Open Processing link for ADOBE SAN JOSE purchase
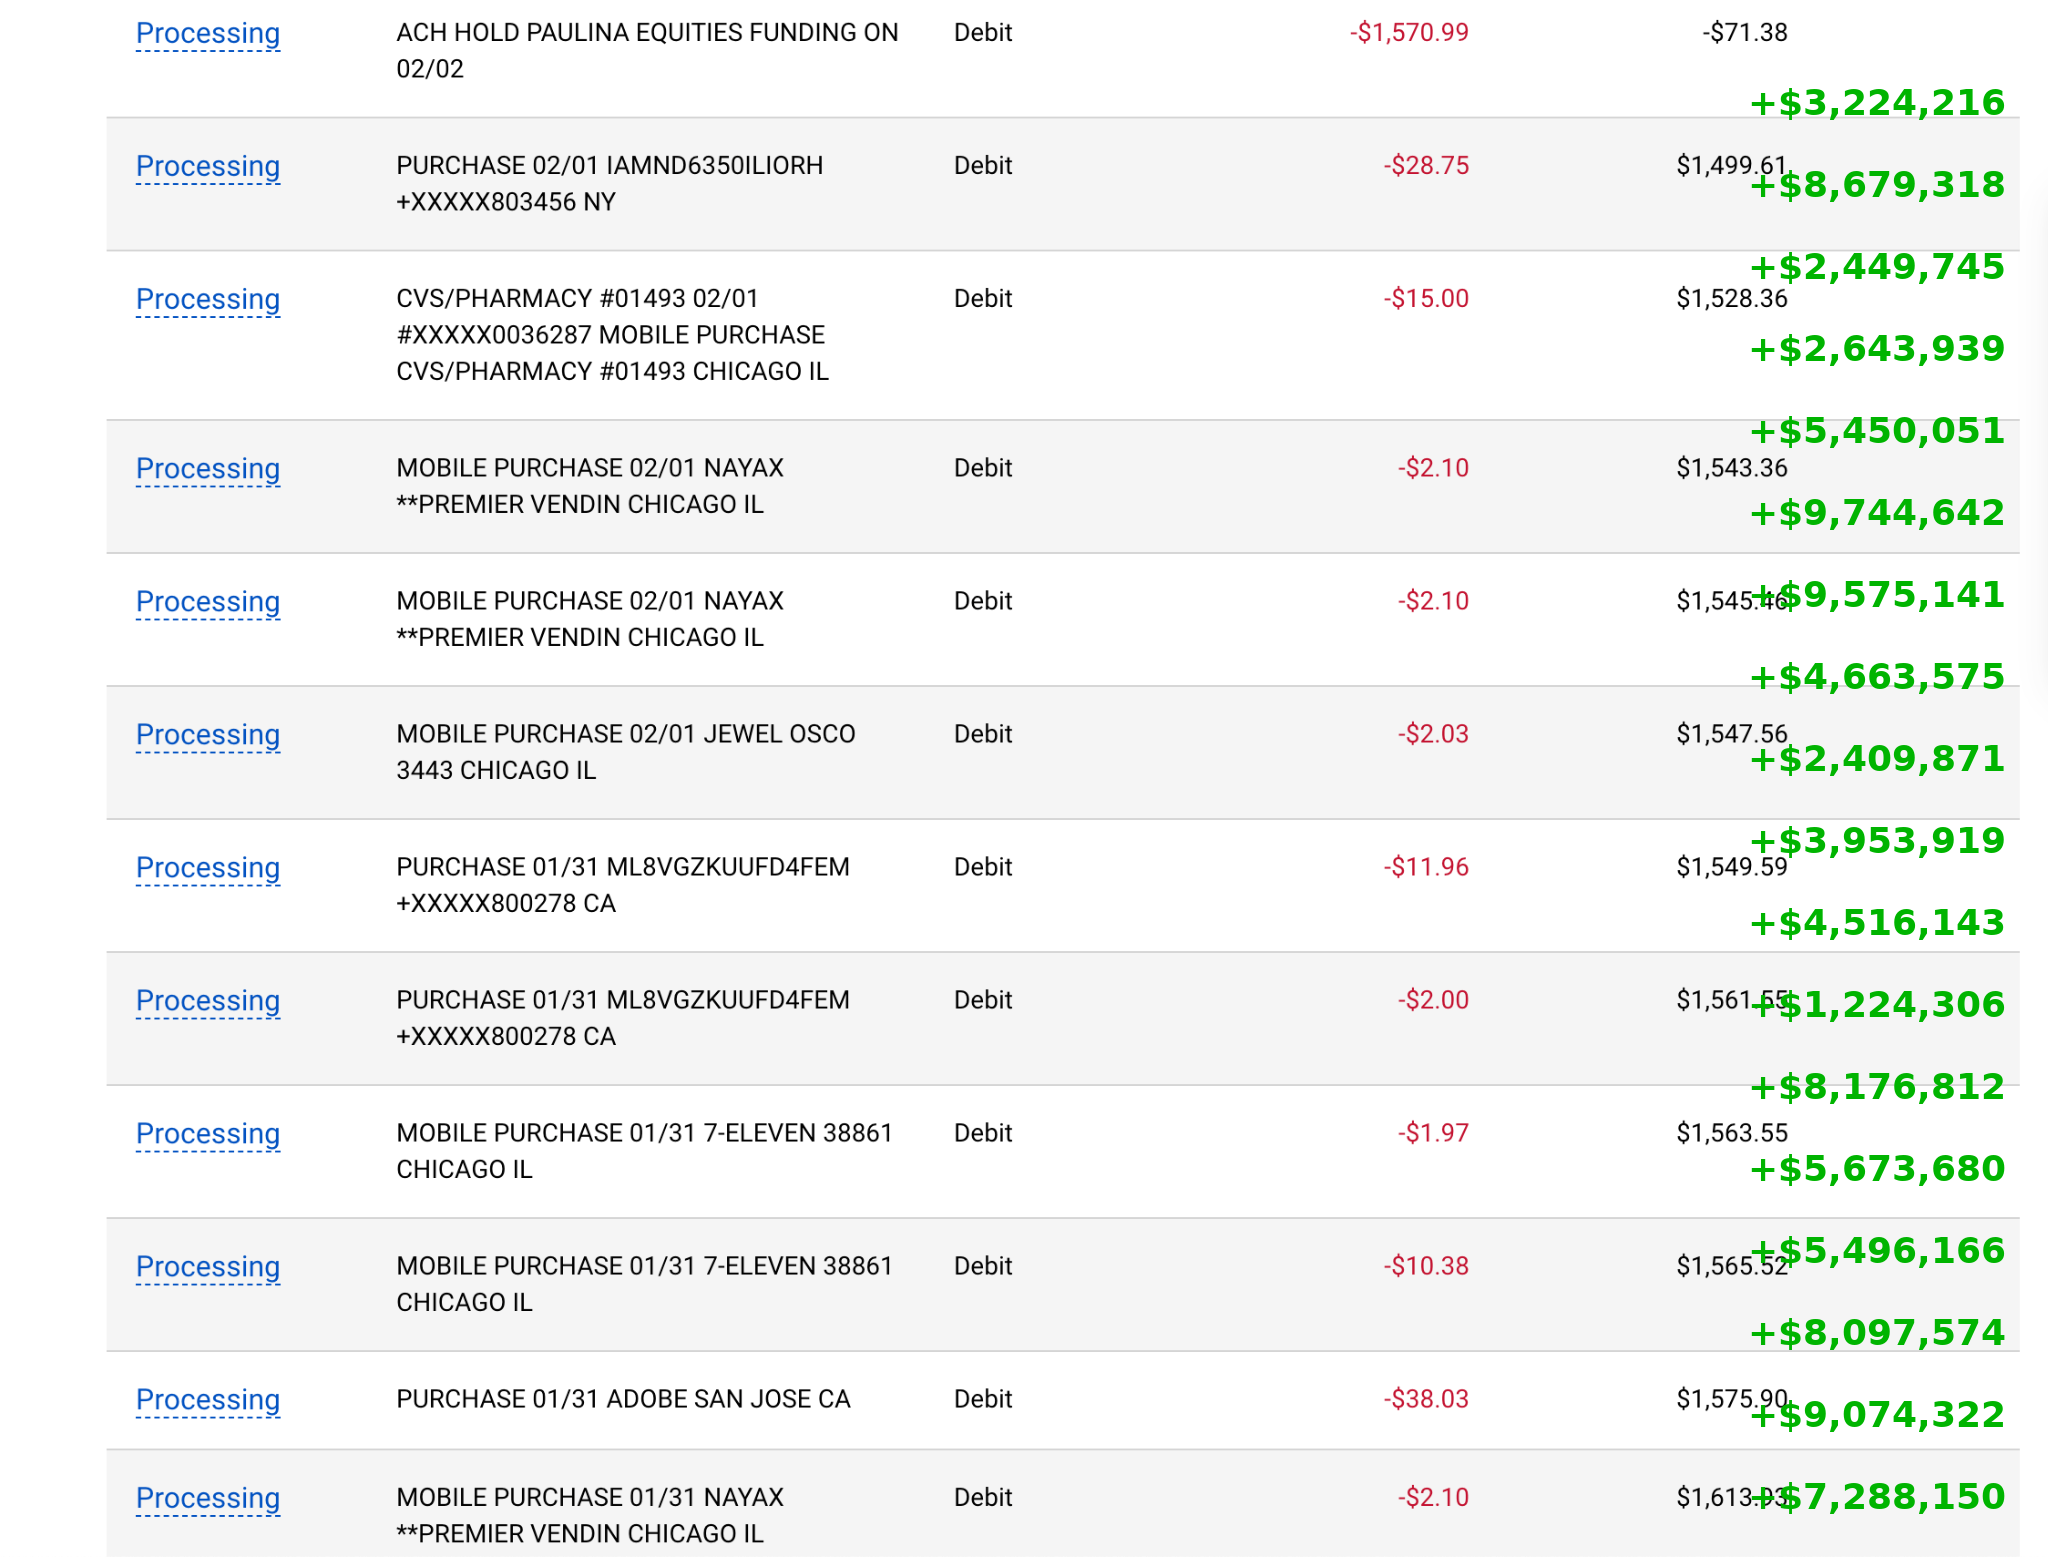Viewport: 2048px width, 1557px height. [x=207, y=1399]
